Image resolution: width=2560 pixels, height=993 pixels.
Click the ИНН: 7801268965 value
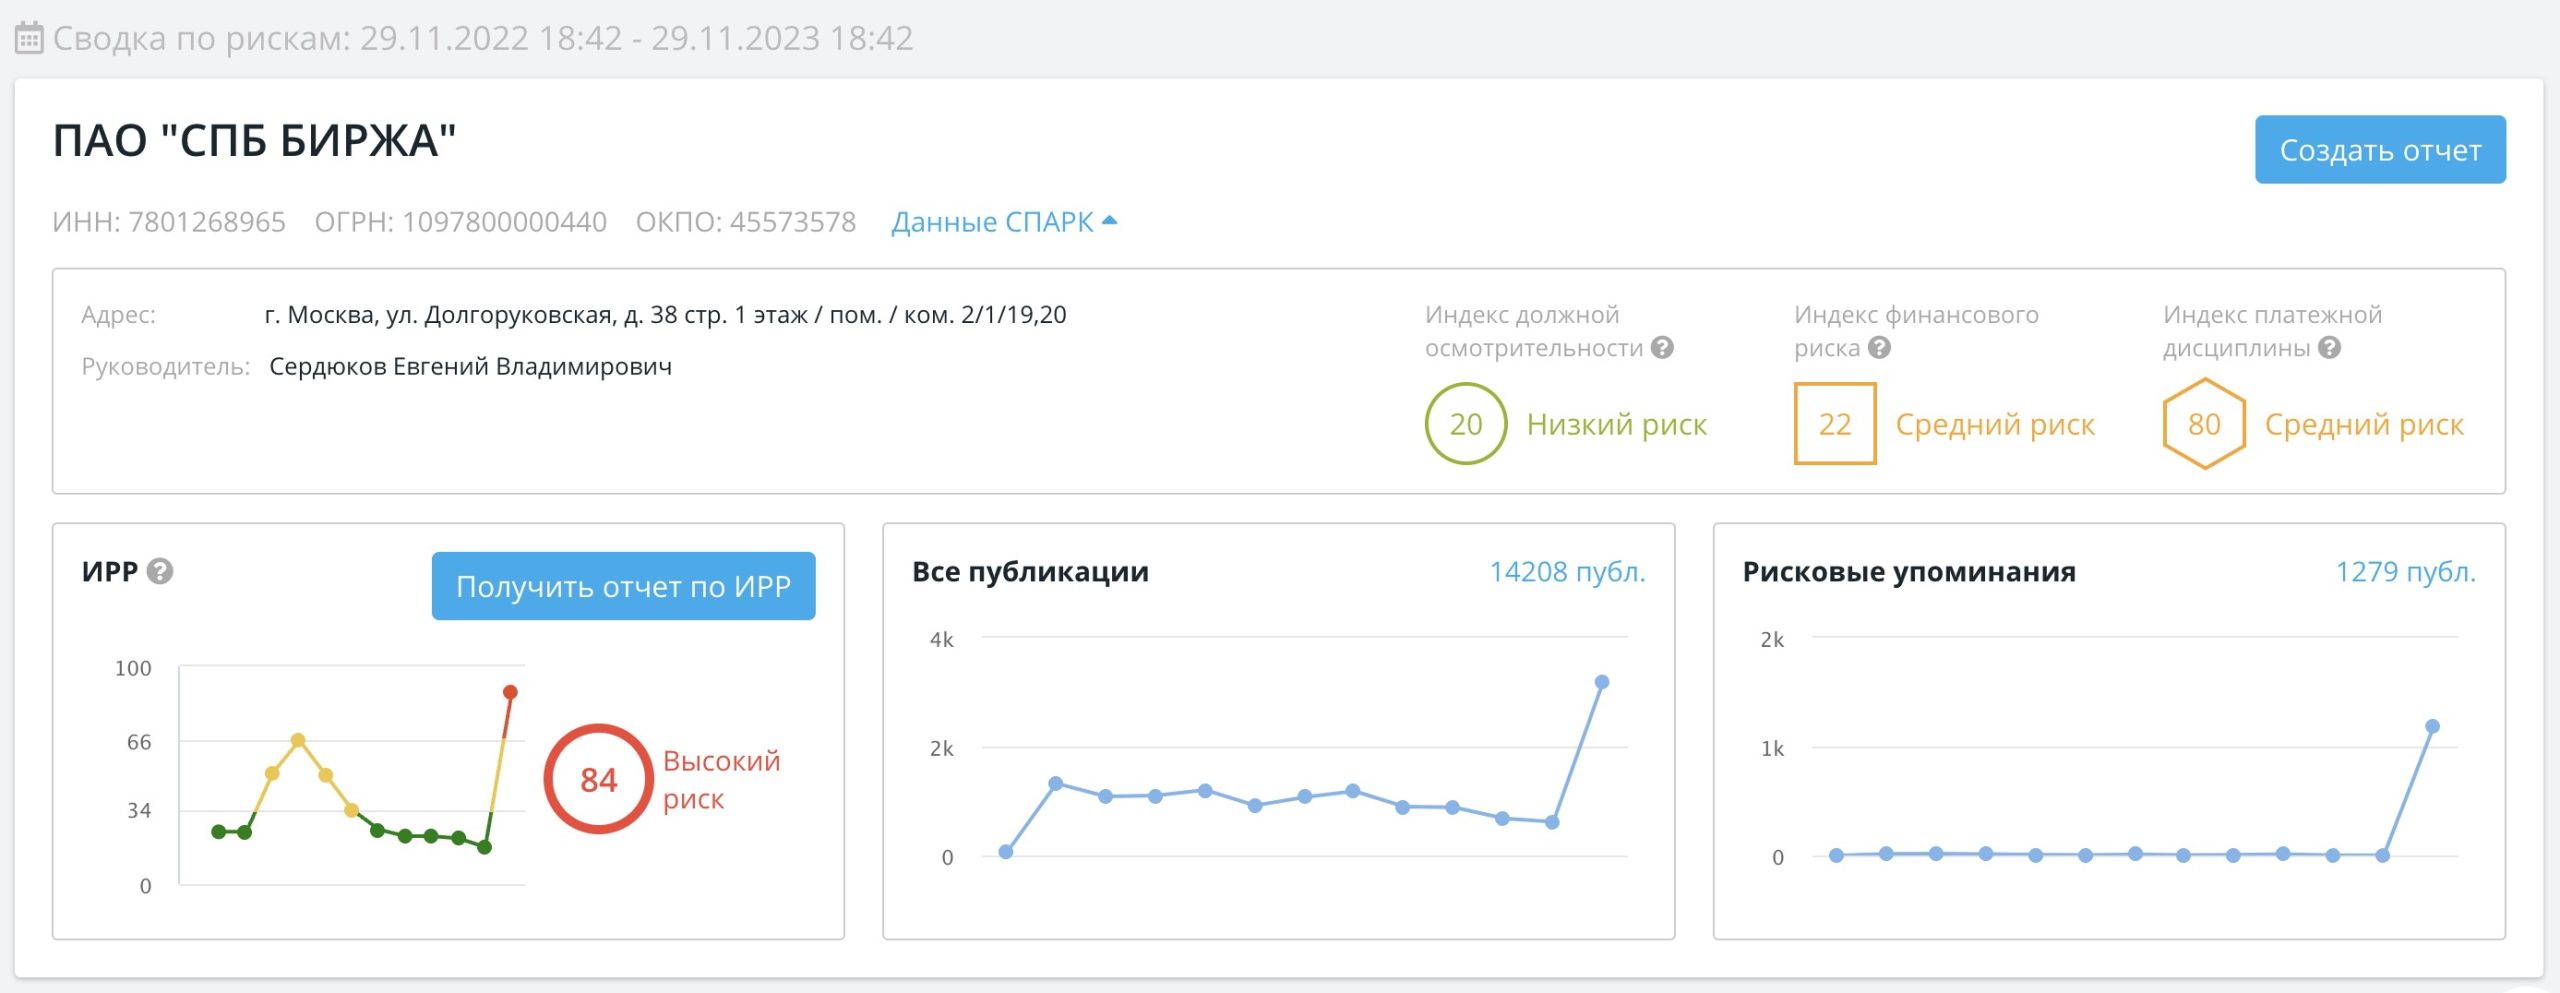[169, 221]
